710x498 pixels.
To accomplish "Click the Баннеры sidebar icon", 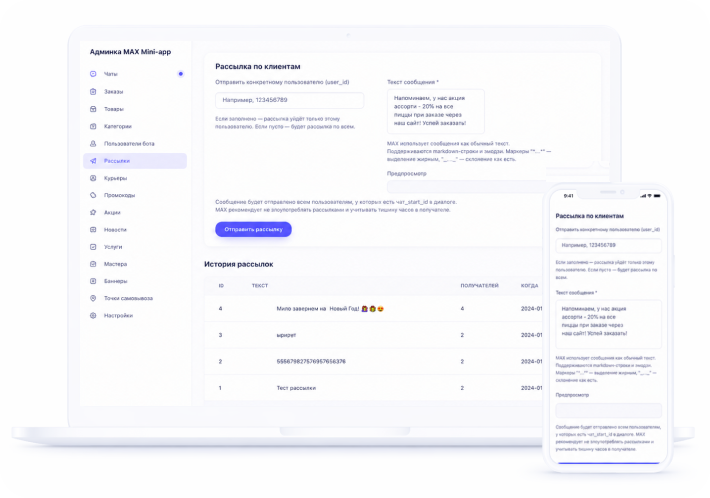I will tap(93, 281).
